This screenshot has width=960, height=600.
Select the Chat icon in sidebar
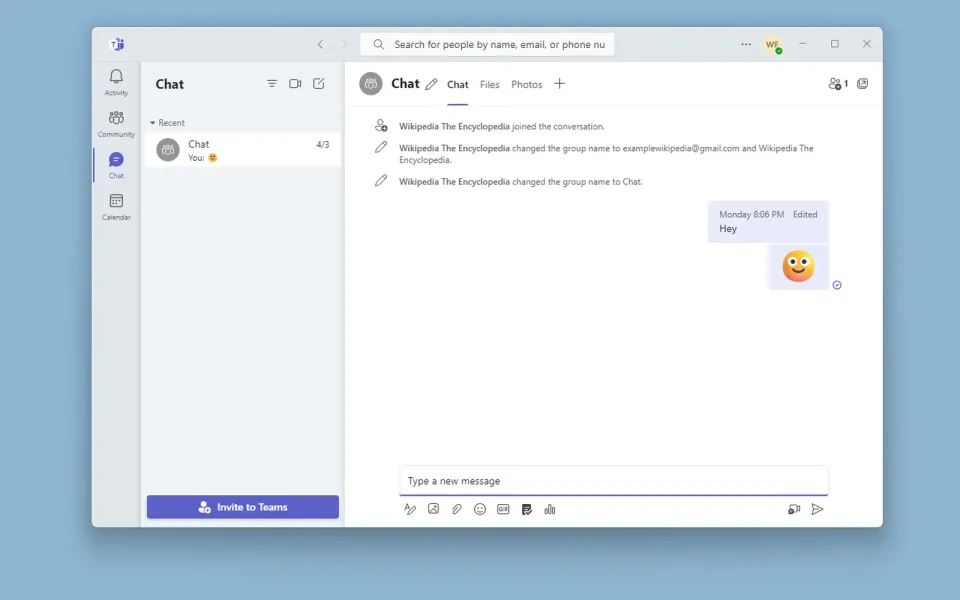116,165
